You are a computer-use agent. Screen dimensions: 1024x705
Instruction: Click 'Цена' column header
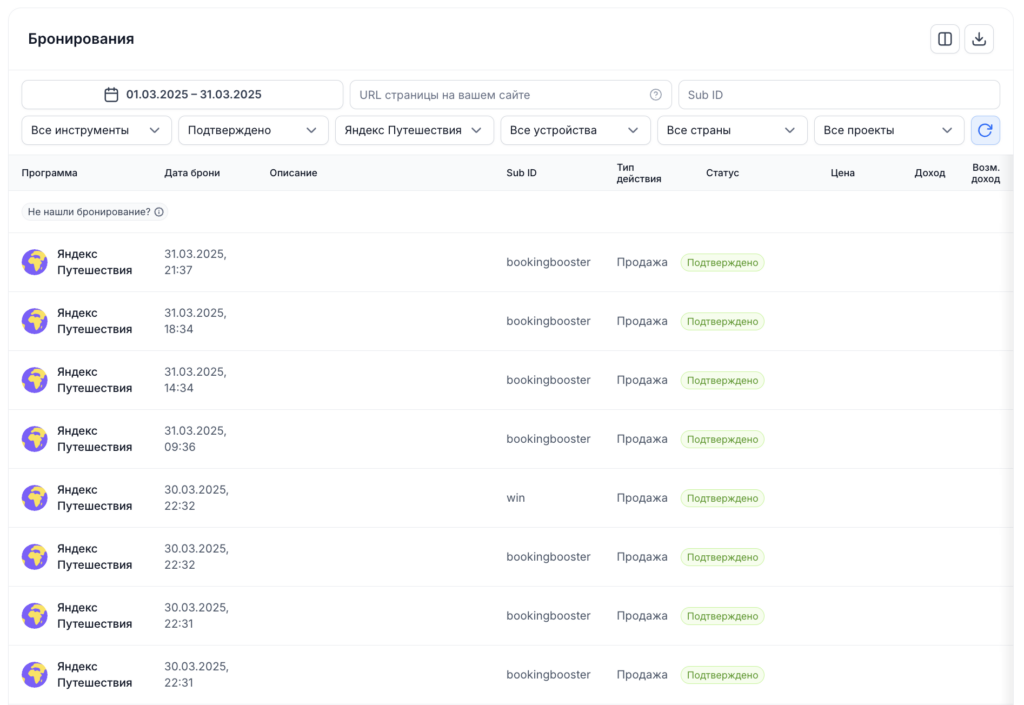click(x=842, y=173)
